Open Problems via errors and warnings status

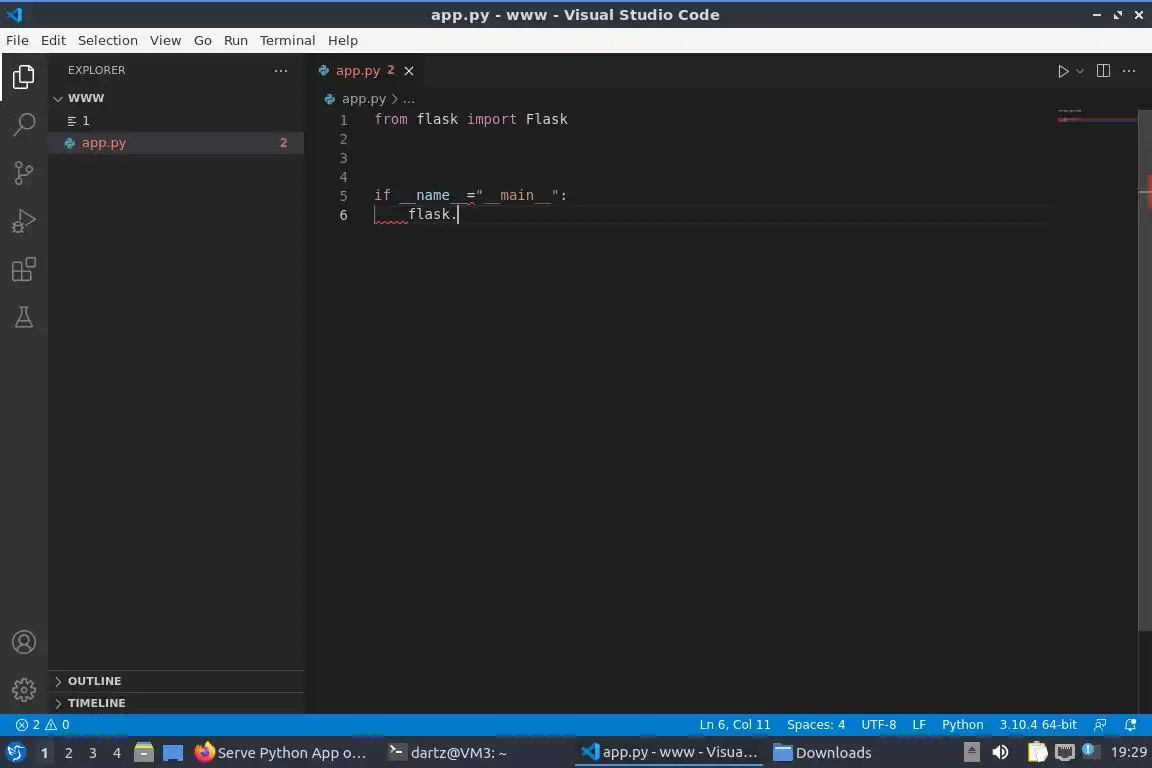(43, 725)
